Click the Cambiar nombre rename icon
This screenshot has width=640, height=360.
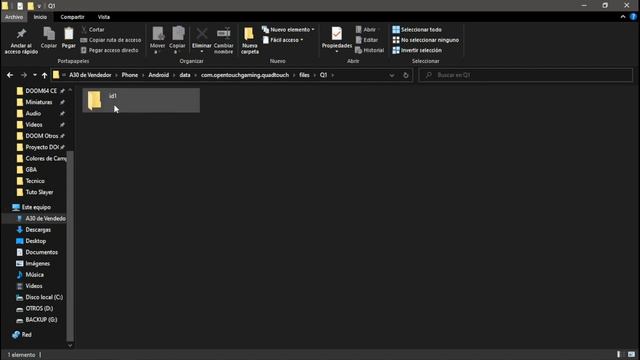pyautogui.click(x=224, y=41)
